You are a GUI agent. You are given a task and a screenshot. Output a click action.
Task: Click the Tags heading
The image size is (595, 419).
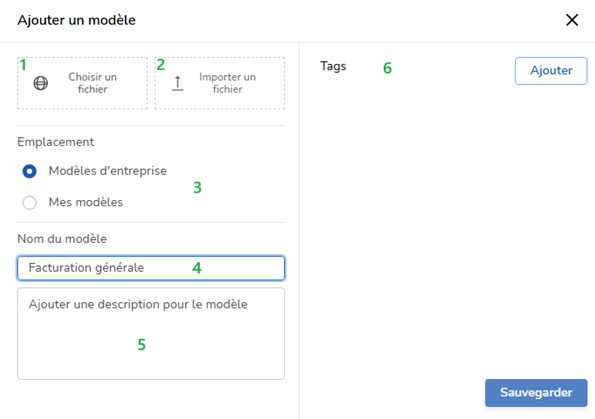coord(333,66)
